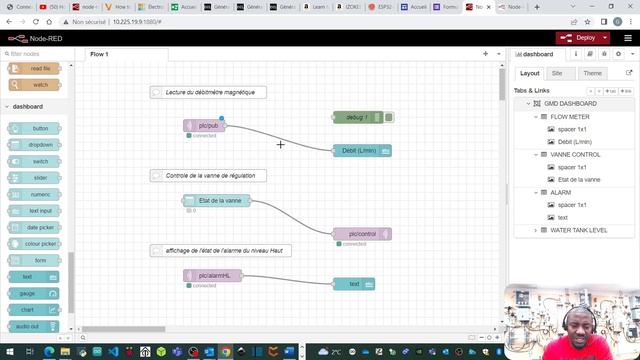Click the canvas horizontal scrollbar thumb
Image resolution: width=640 pixels, height=360 pixels.
point(123,329)
